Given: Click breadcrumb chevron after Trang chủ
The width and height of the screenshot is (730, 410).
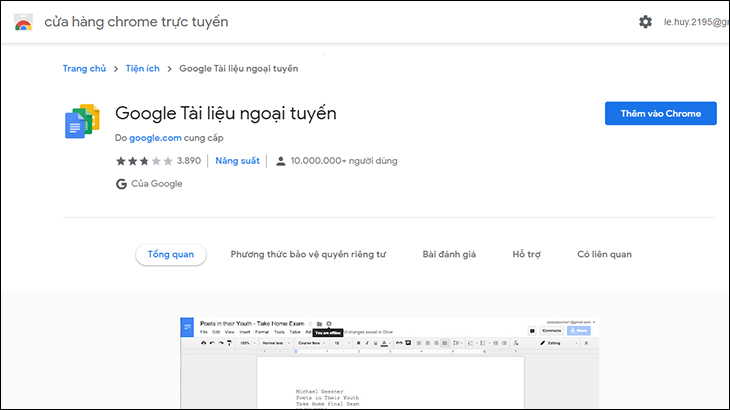Looking at the screenshot, I should click(x=116, y=69).
